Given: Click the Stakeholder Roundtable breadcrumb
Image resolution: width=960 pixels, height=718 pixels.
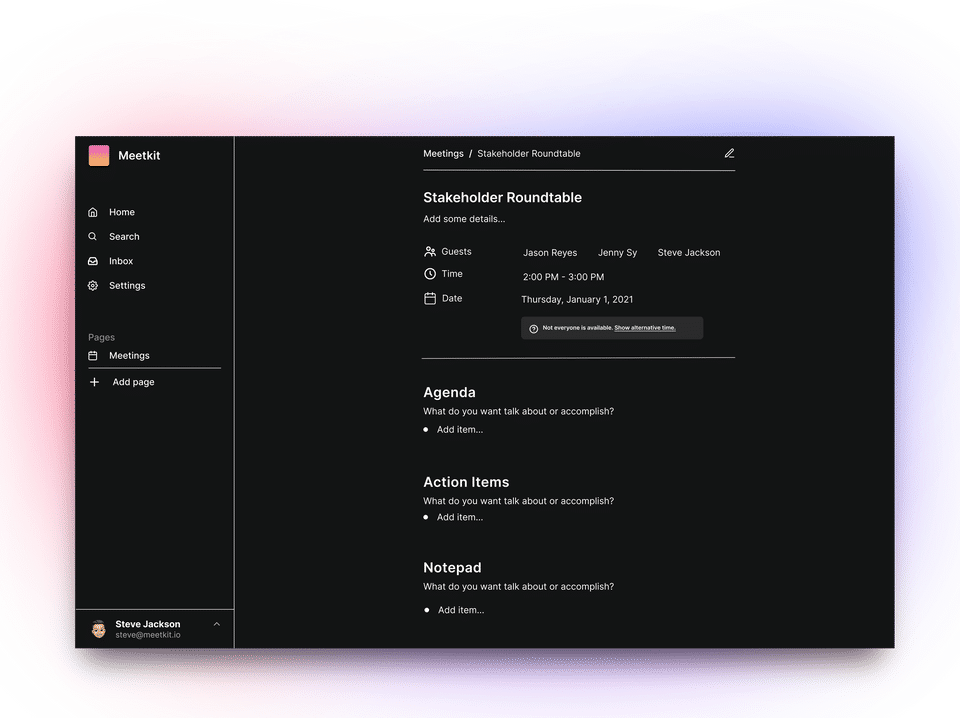Looking at the screenshot, I should click(529, 154).
